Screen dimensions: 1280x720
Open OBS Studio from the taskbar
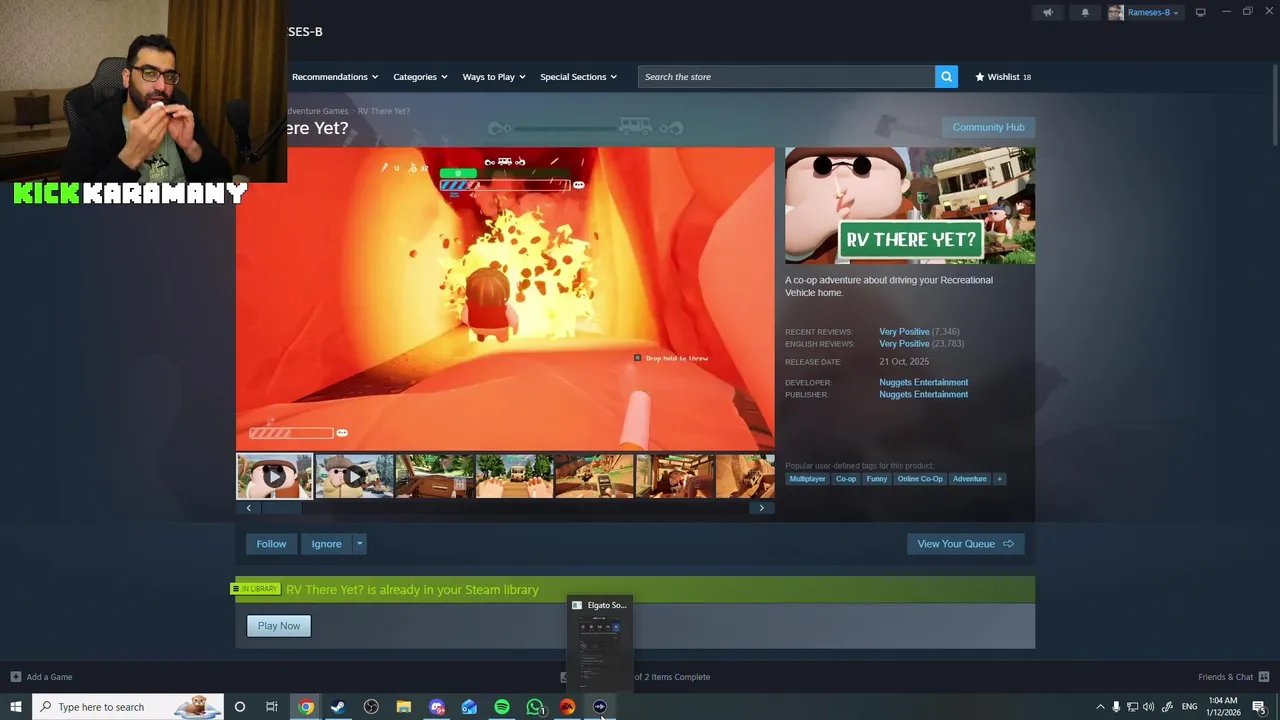(371, 707)
